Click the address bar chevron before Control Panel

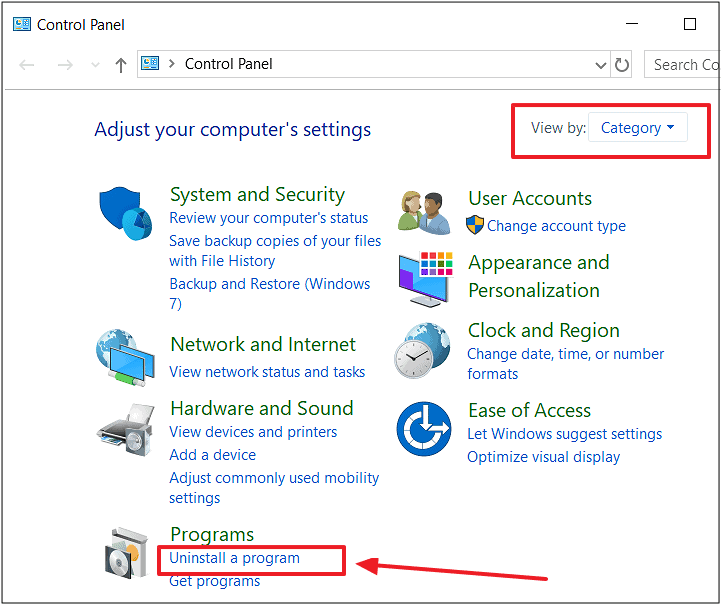click(172, 64)
